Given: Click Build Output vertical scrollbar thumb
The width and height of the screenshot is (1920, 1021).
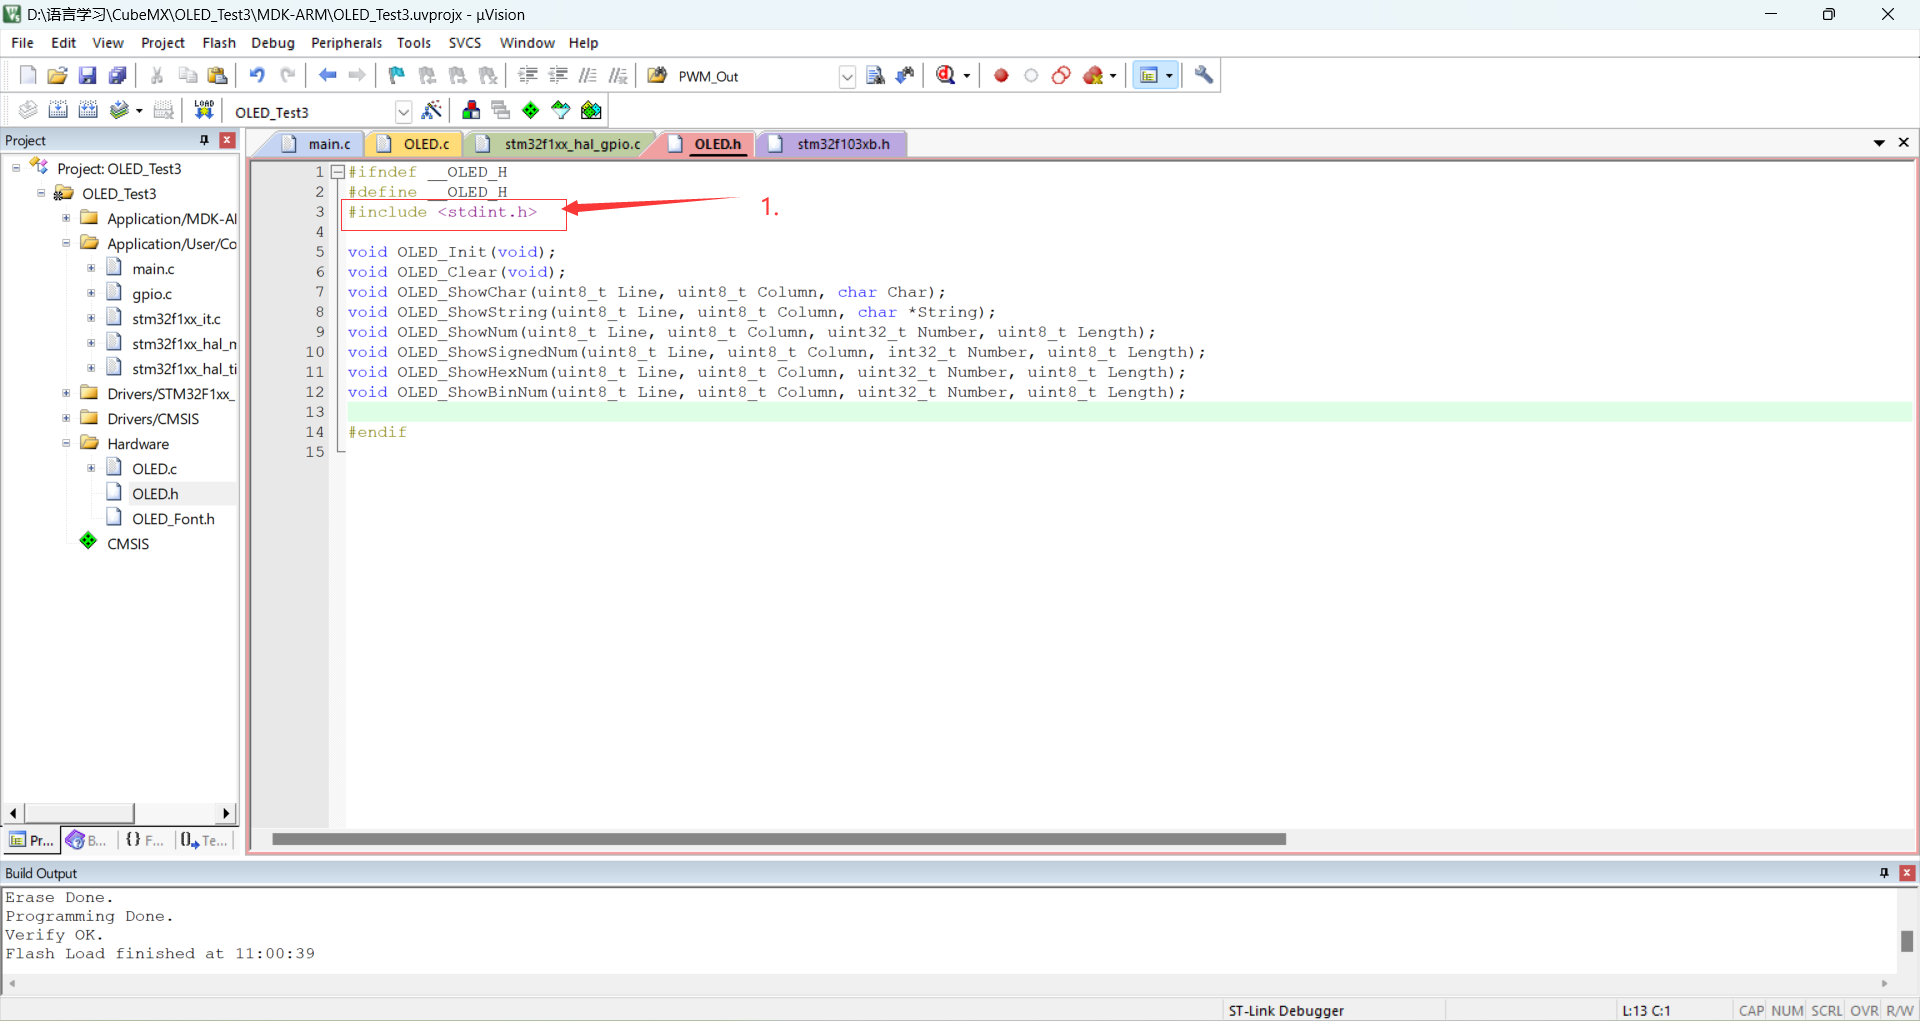Looking at the screenshot, I should tap(1907, 941).
